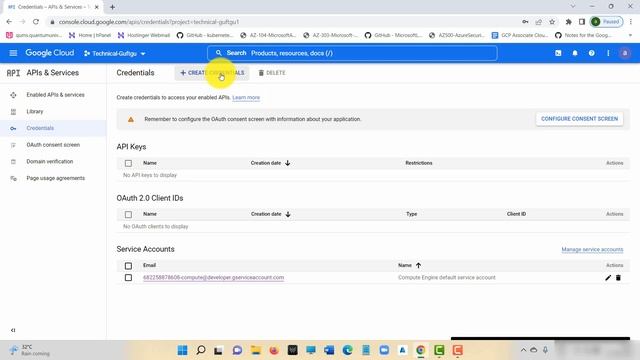Click the browser address bar URL

point(149,22)
